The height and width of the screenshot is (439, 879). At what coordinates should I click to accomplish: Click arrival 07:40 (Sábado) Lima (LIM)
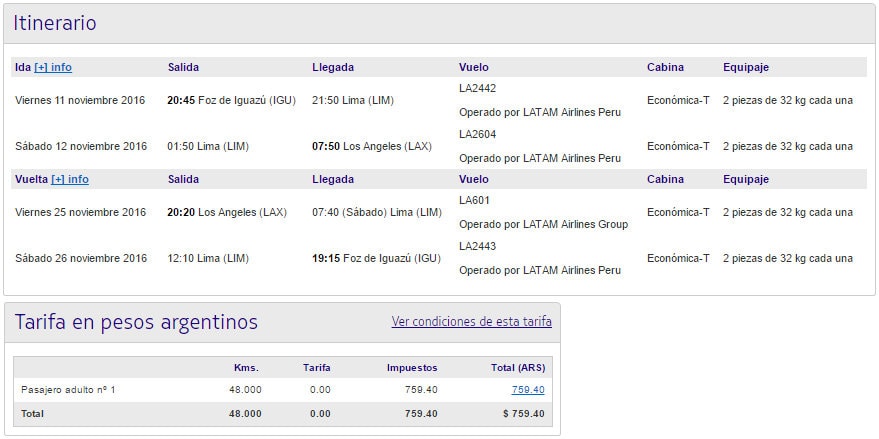pos(377,212)
